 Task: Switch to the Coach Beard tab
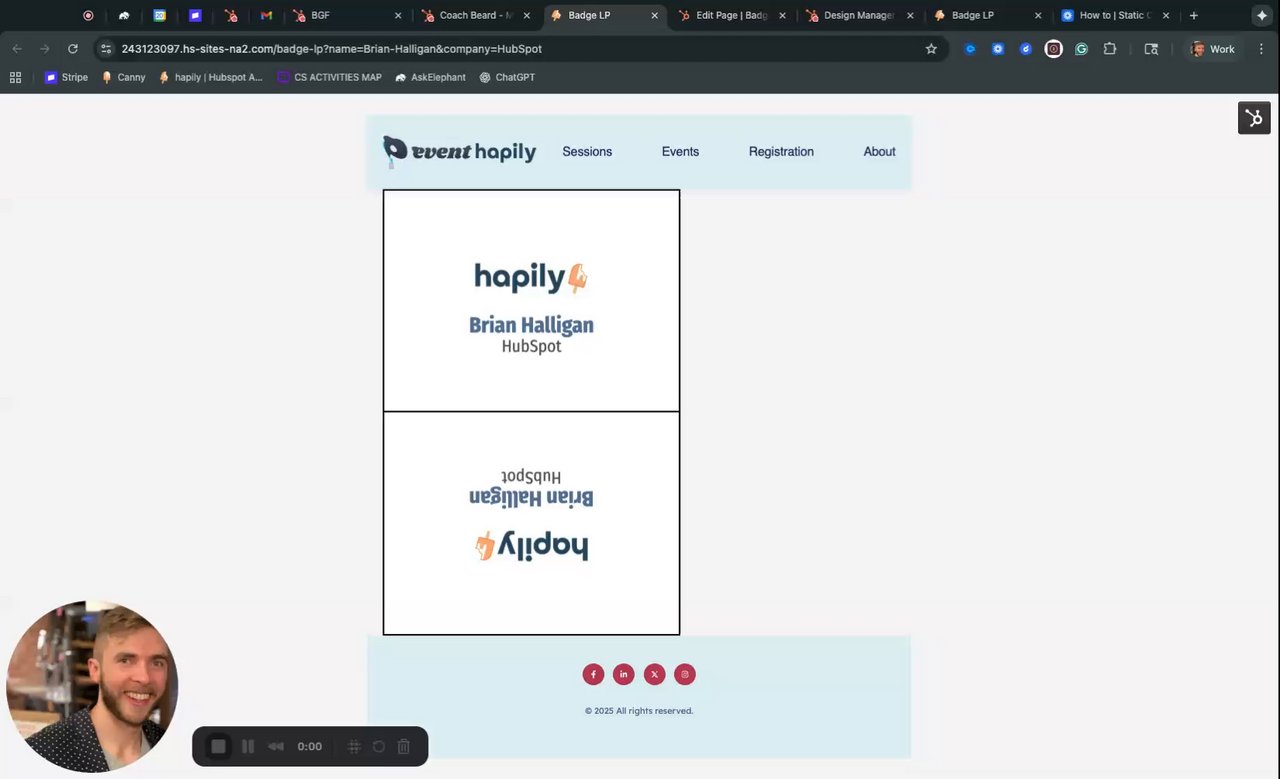click(x=476, y=16)
